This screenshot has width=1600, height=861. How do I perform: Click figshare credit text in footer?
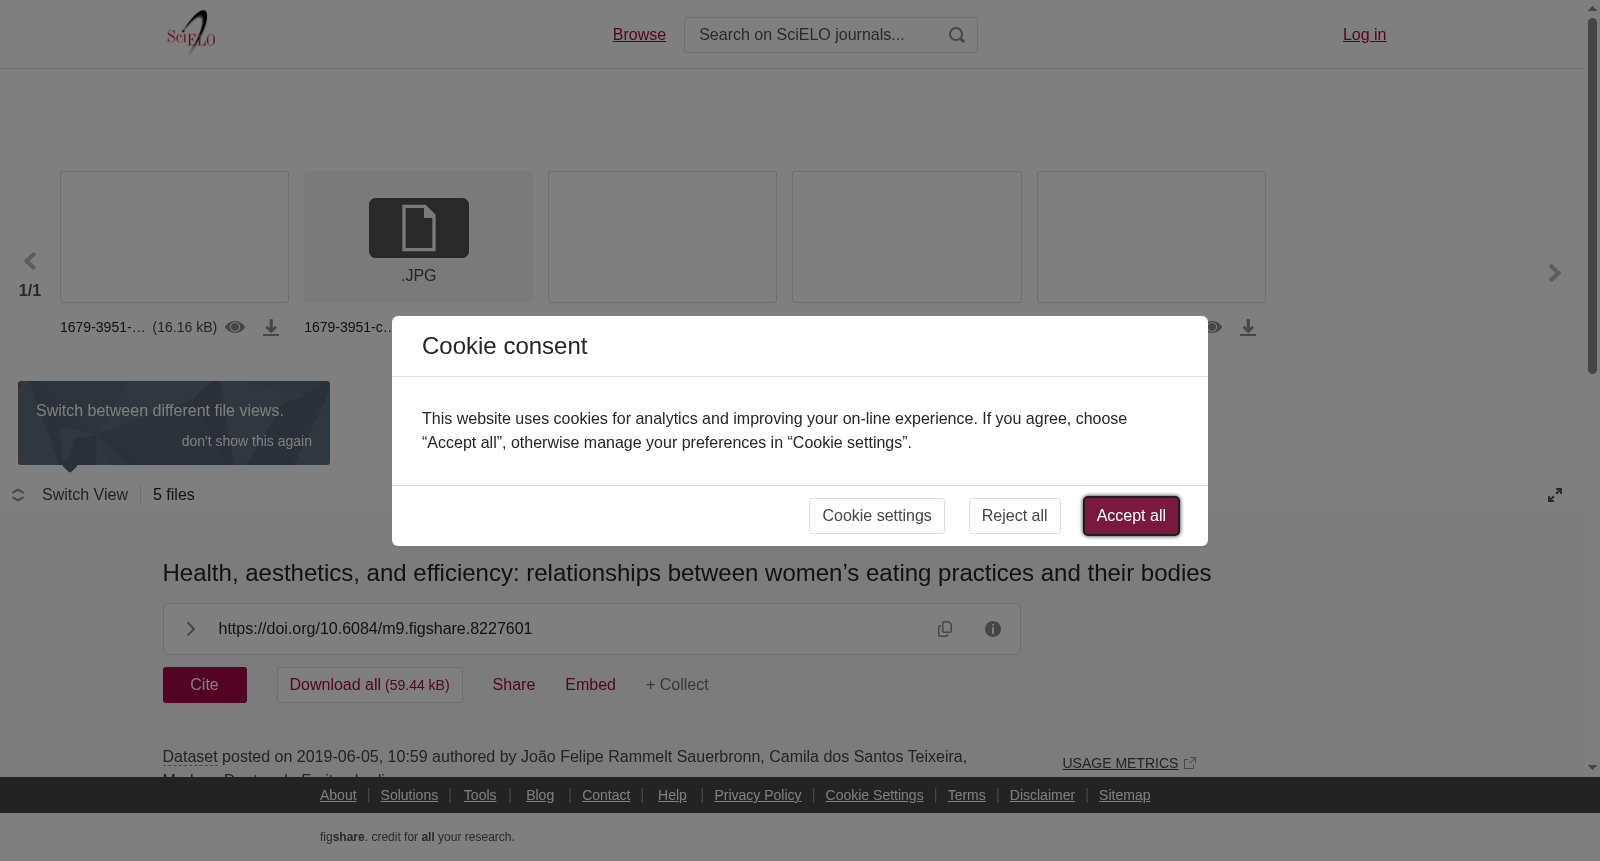point(417,837)
